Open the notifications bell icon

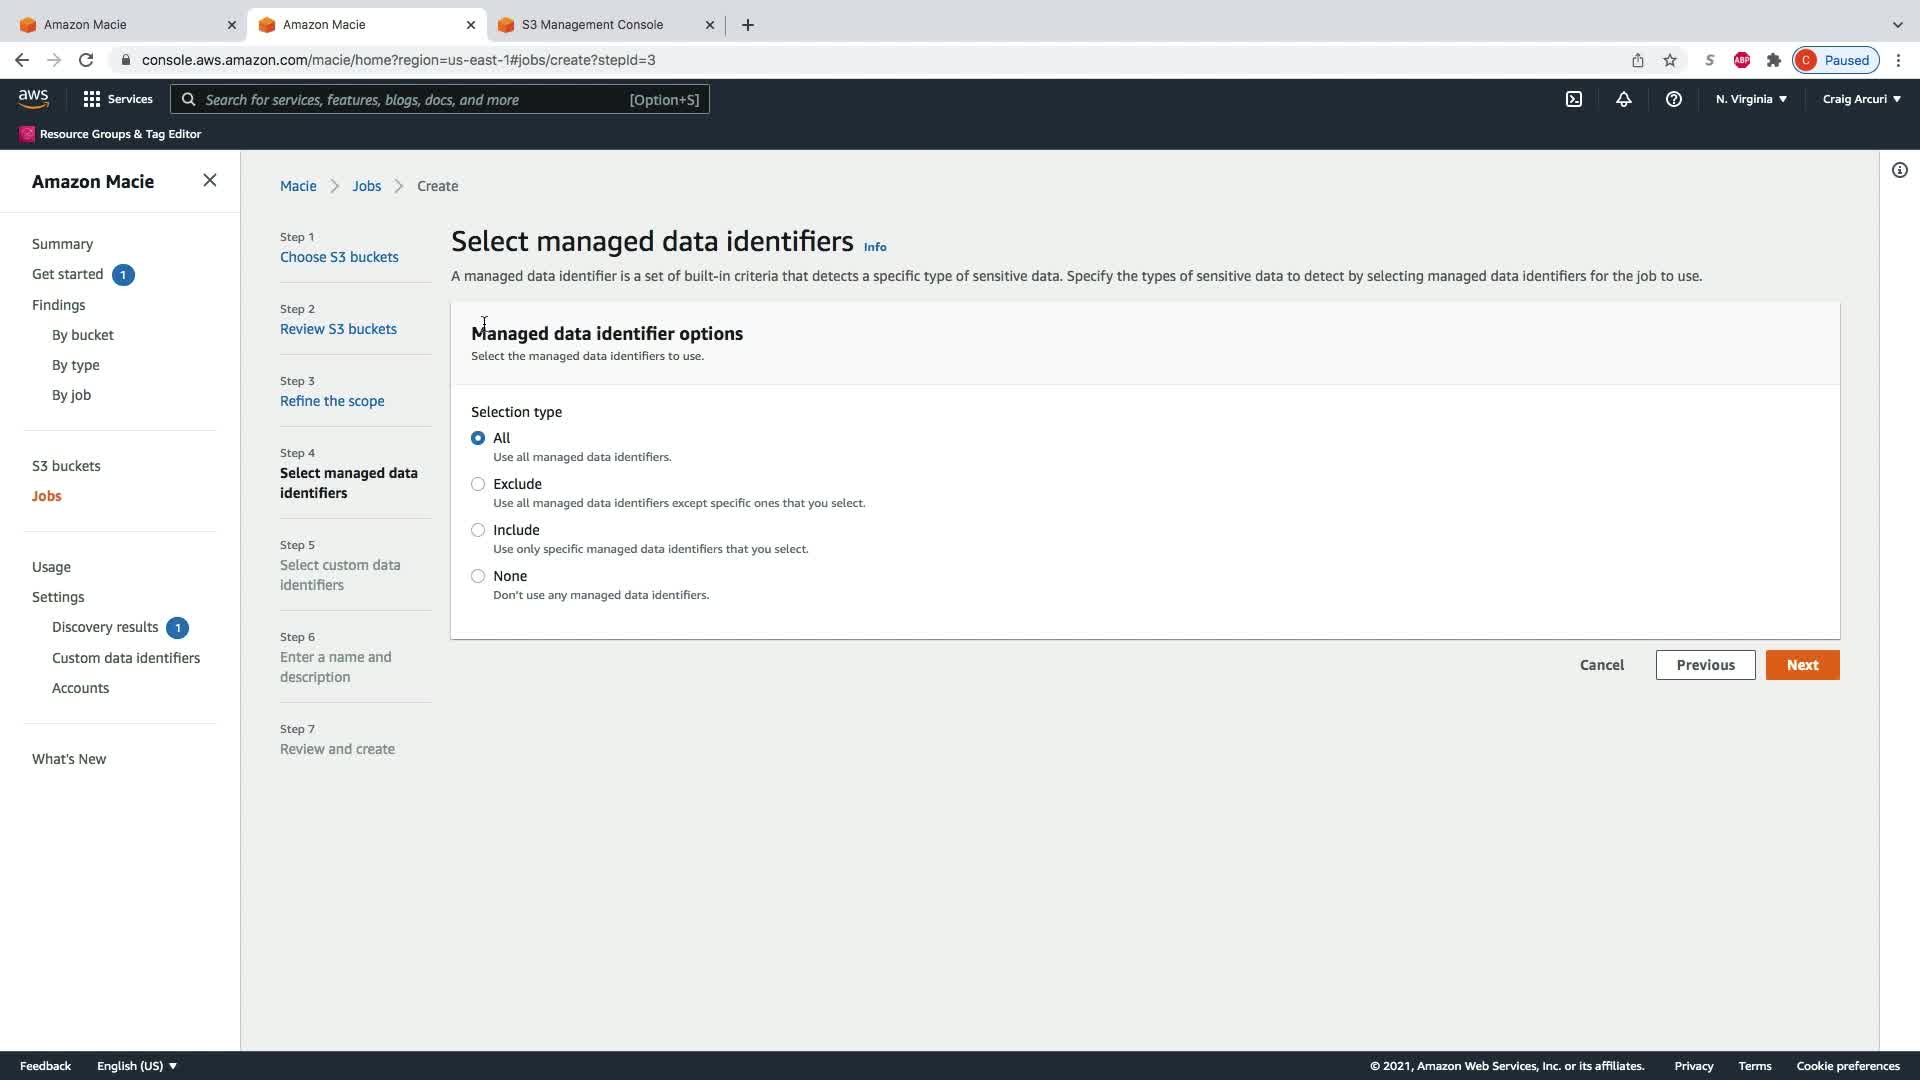point(1624,99)
